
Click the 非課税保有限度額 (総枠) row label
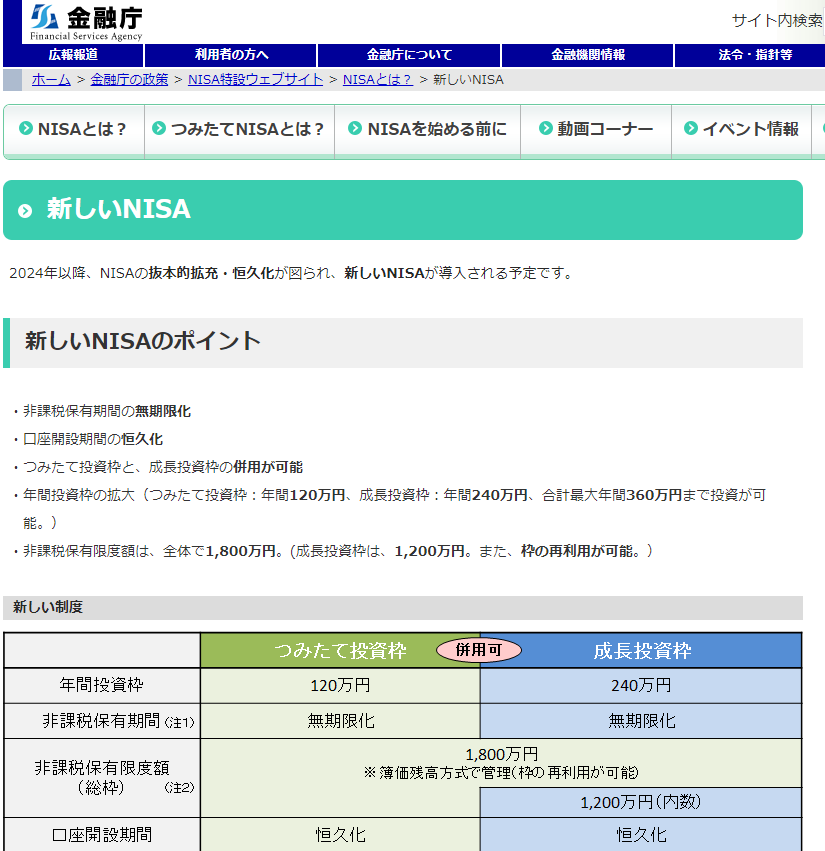pyautogui.click(x=102, y=778)
